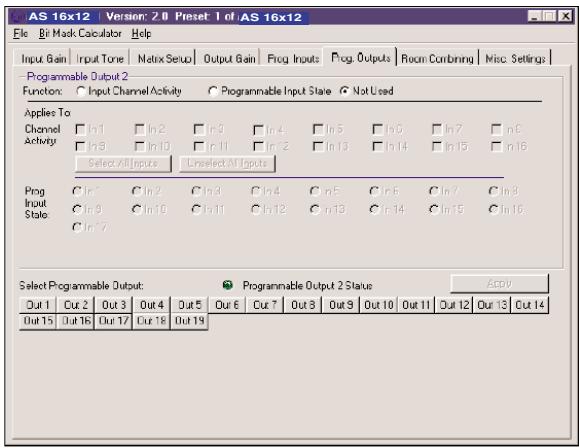Choose the Out 2 button
The height and width of the screenshot is (448, 579).
click(x=76, y=305)
